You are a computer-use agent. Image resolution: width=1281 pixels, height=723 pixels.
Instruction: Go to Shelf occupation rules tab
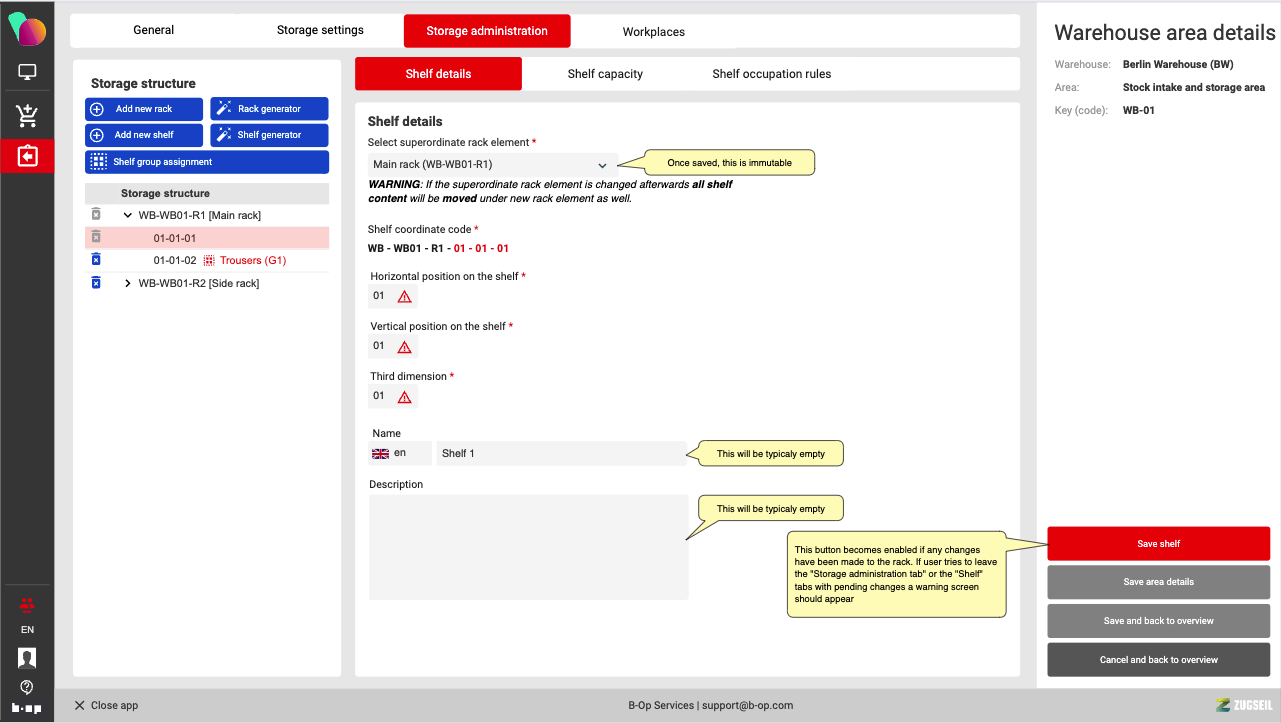click(x=771, y=74)
